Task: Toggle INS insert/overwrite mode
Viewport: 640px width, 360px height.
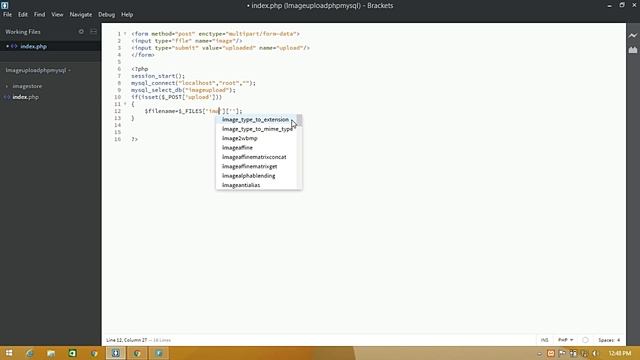Action: coord(544,340)
